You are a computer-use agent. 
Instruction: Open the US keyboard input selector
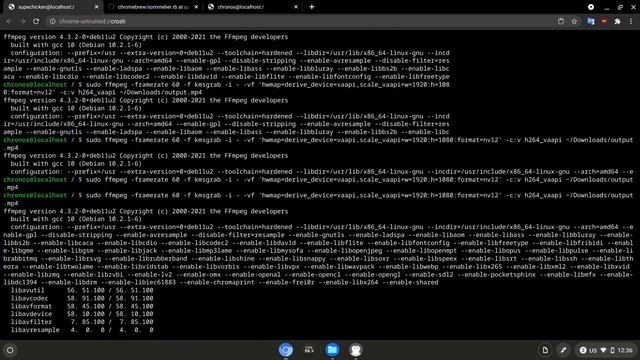click(593, 350)
